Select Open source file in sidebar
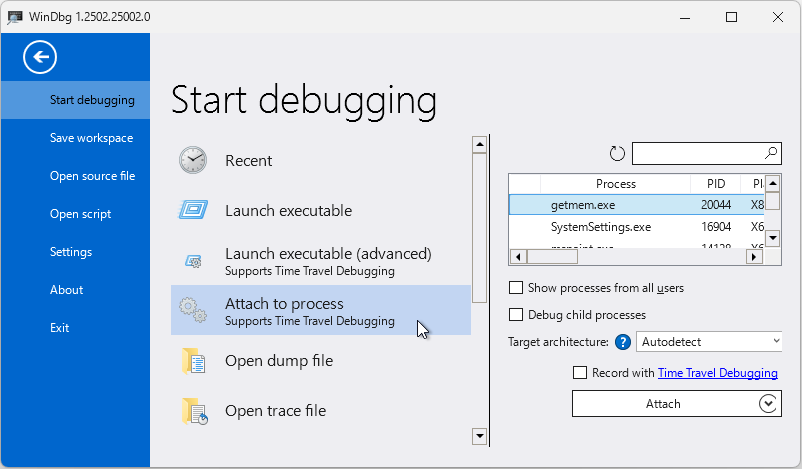This screenshot has height=469, width=802. 76,175
